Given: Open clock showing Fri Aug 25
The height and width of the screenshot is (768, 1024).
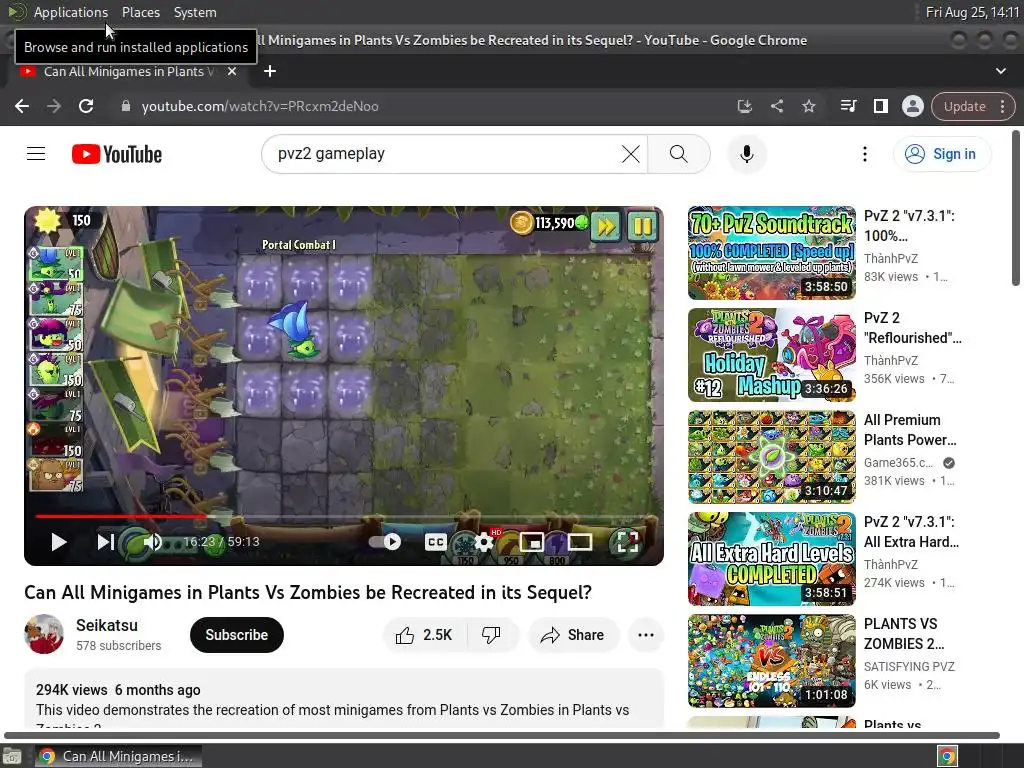Looking at the screenshot, I should pos(972,12).
